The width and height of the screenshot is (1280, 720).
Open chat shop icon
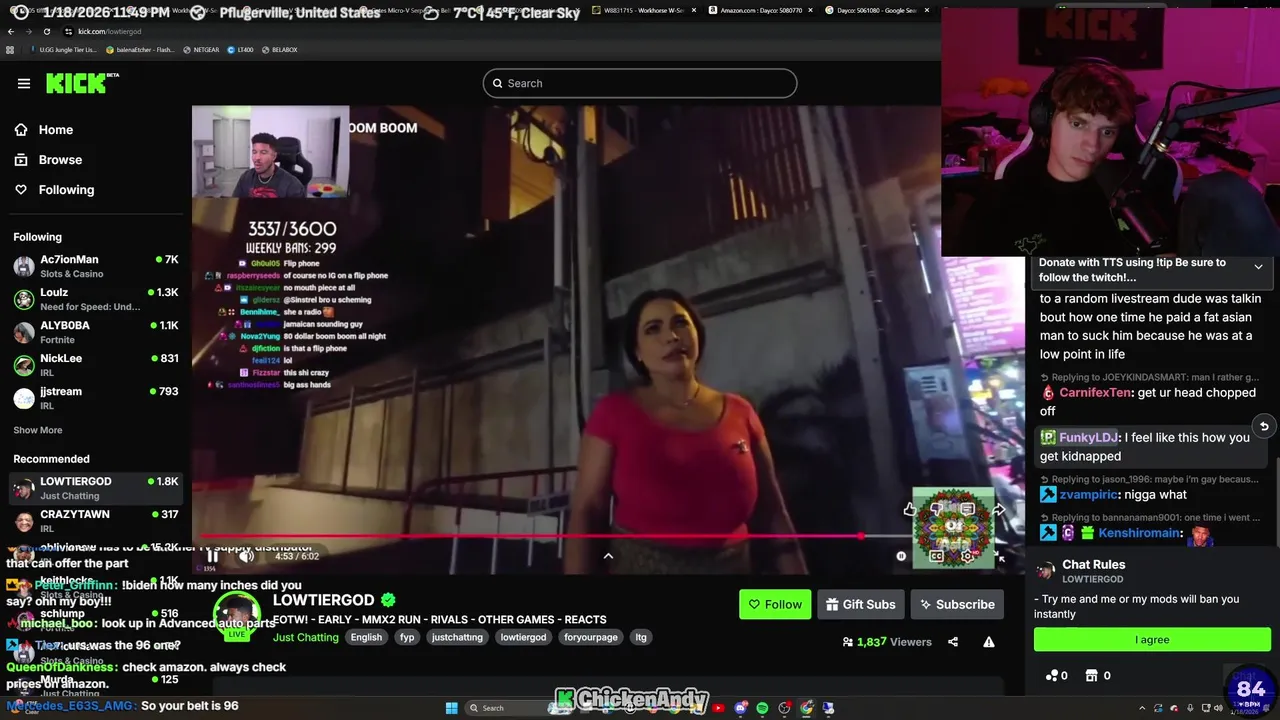1092,675
